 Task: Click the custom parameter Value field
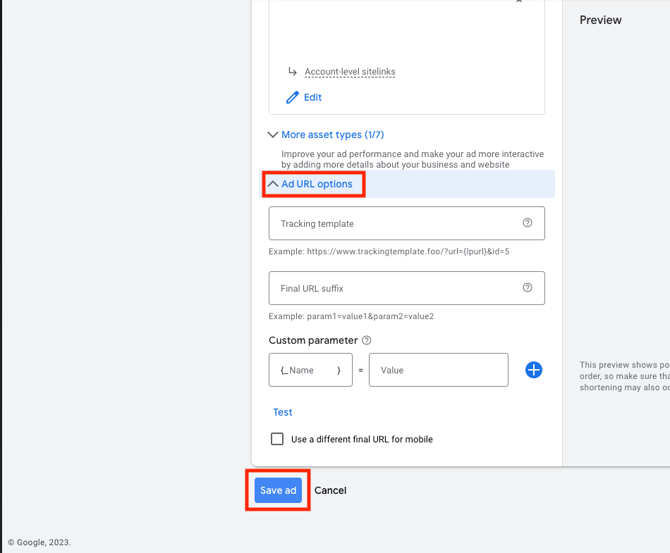(438, 370)
